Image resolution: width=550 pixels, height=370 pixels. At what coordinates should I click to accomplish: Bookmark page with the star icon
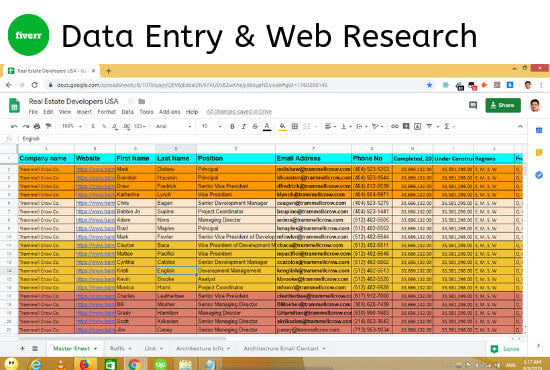coord(429,85)
